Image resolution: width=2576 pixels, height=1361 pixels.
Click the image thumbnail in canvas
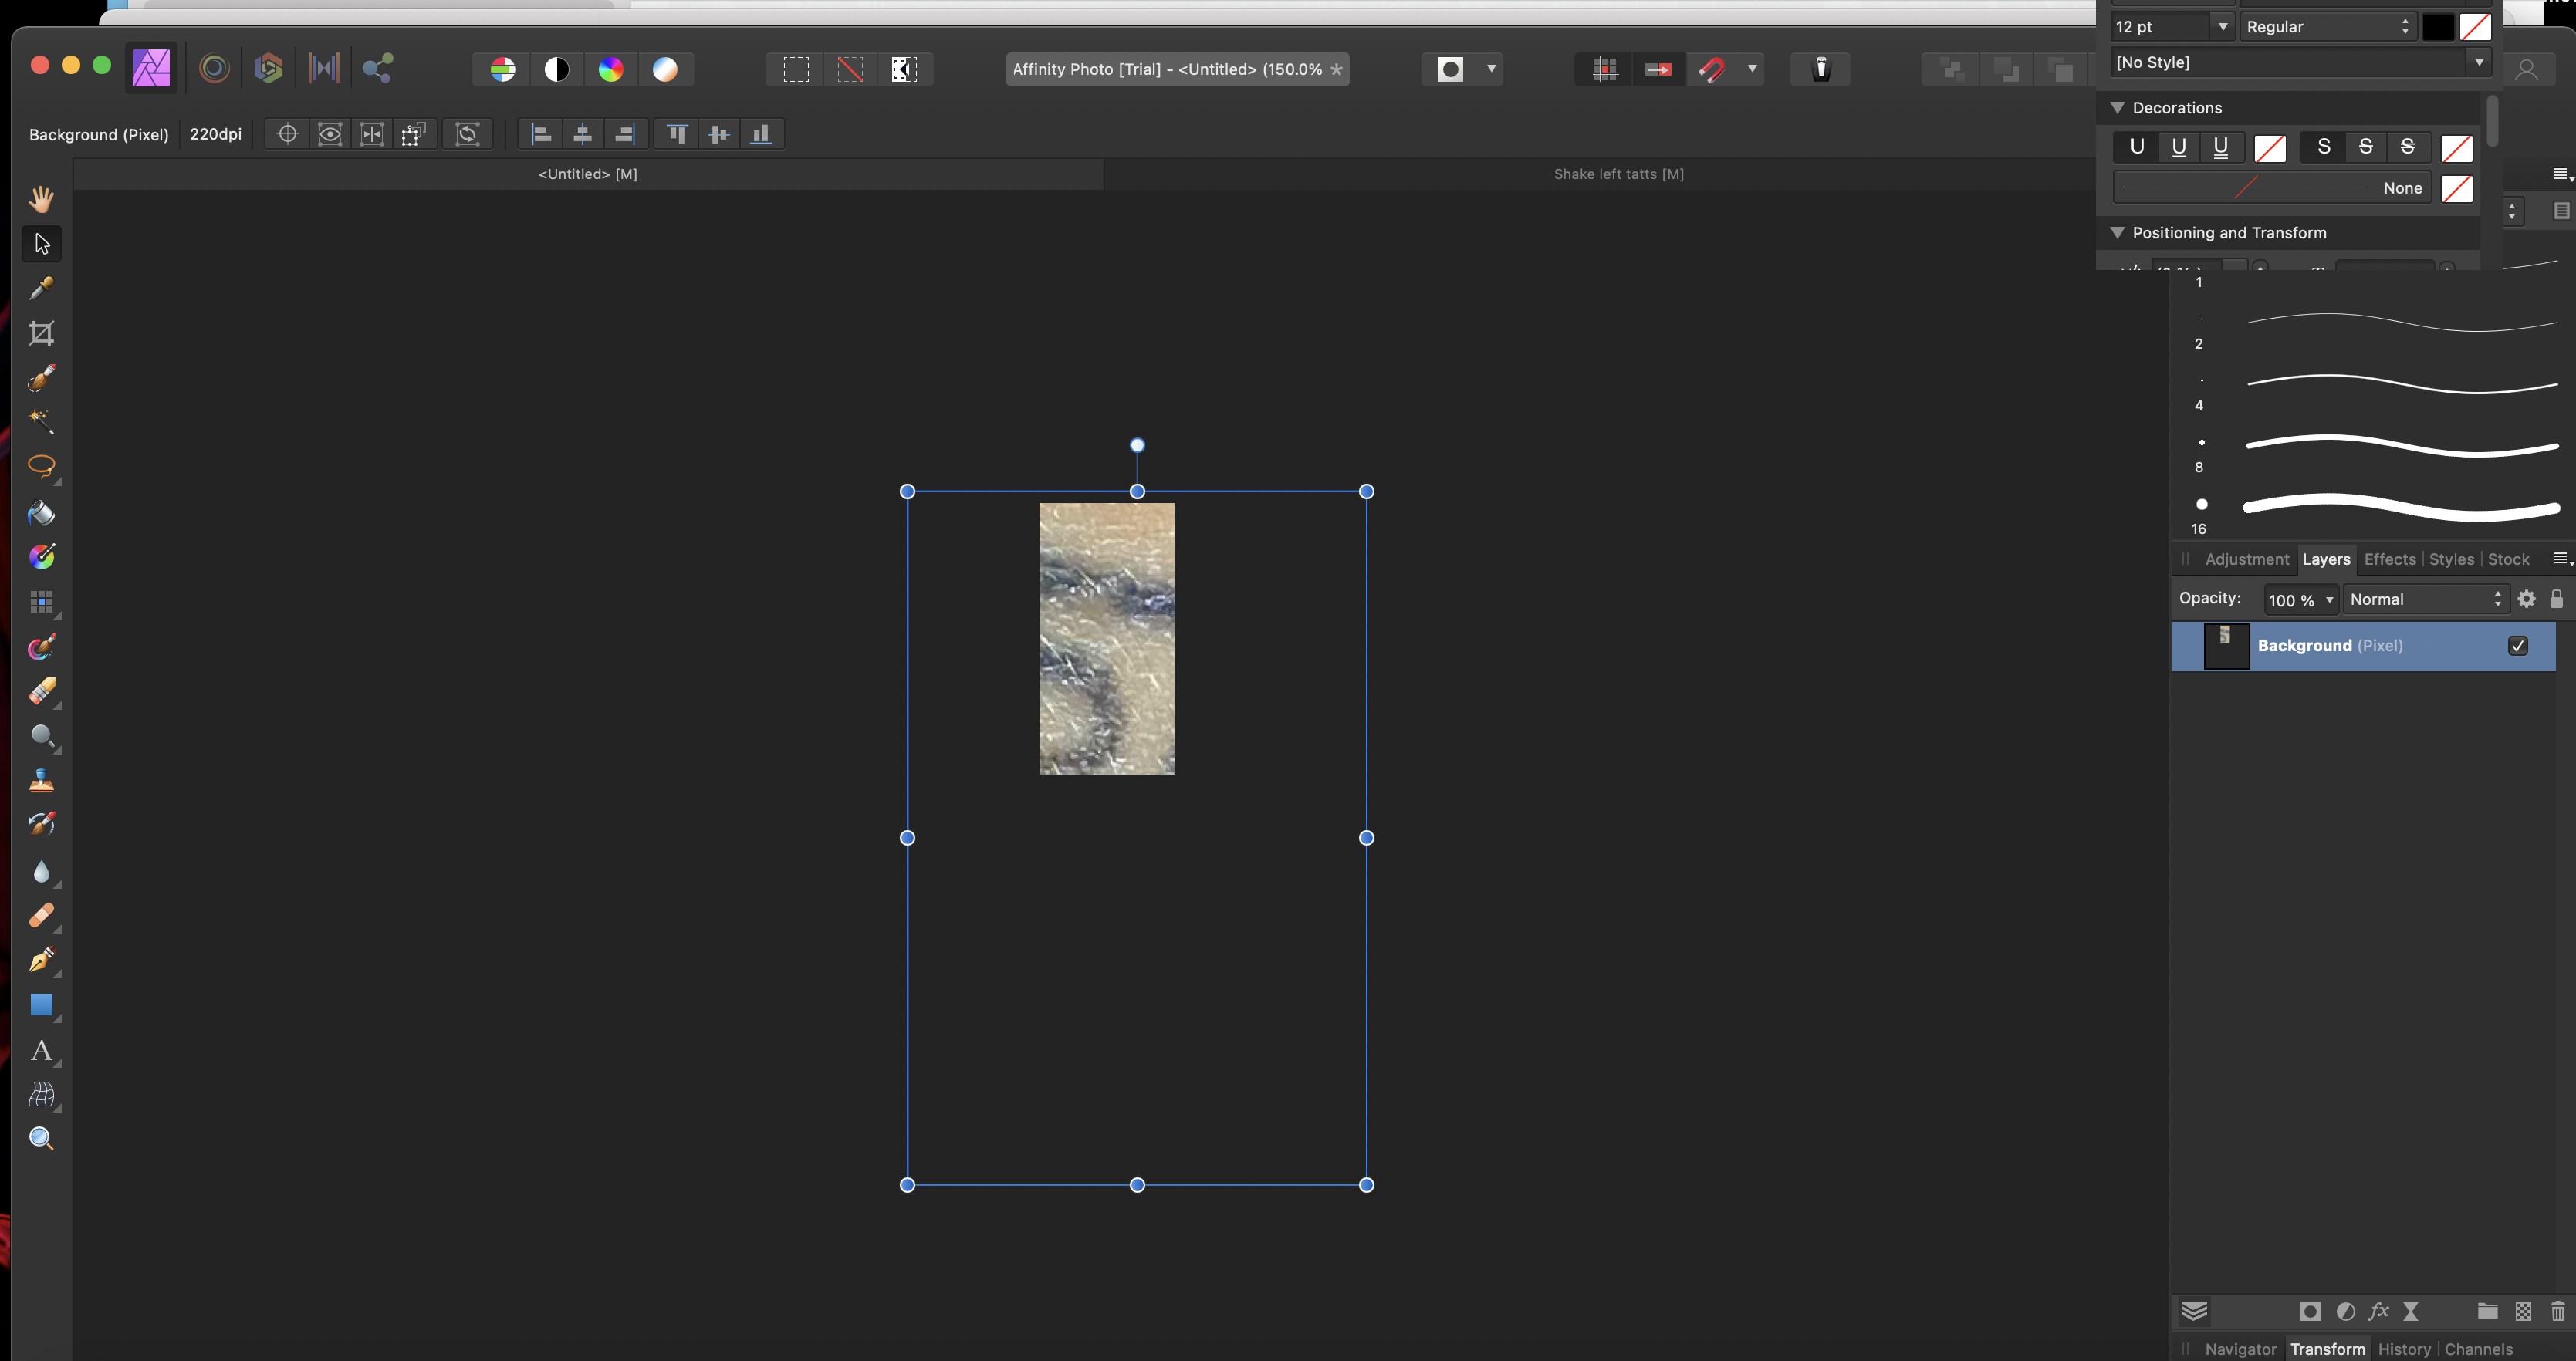[1106, 637]
